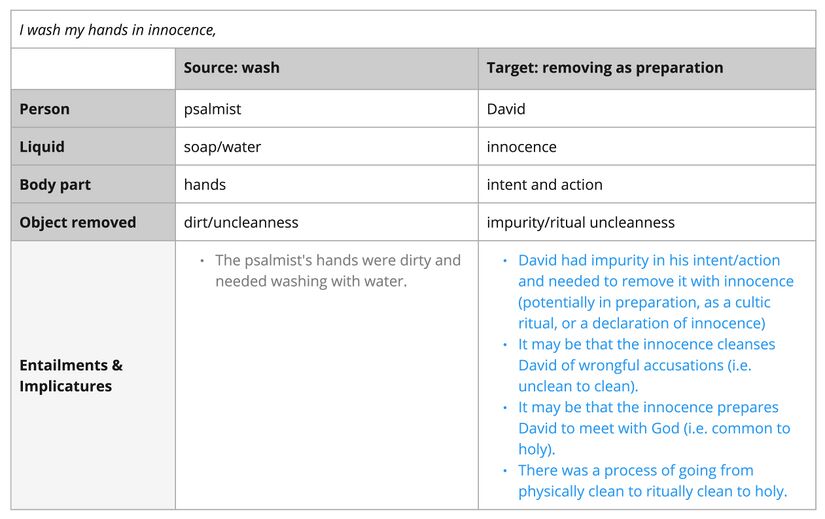Select the 'impurity/ritual uncleanness' cell

pyautogui.click(x=581, y=222)
